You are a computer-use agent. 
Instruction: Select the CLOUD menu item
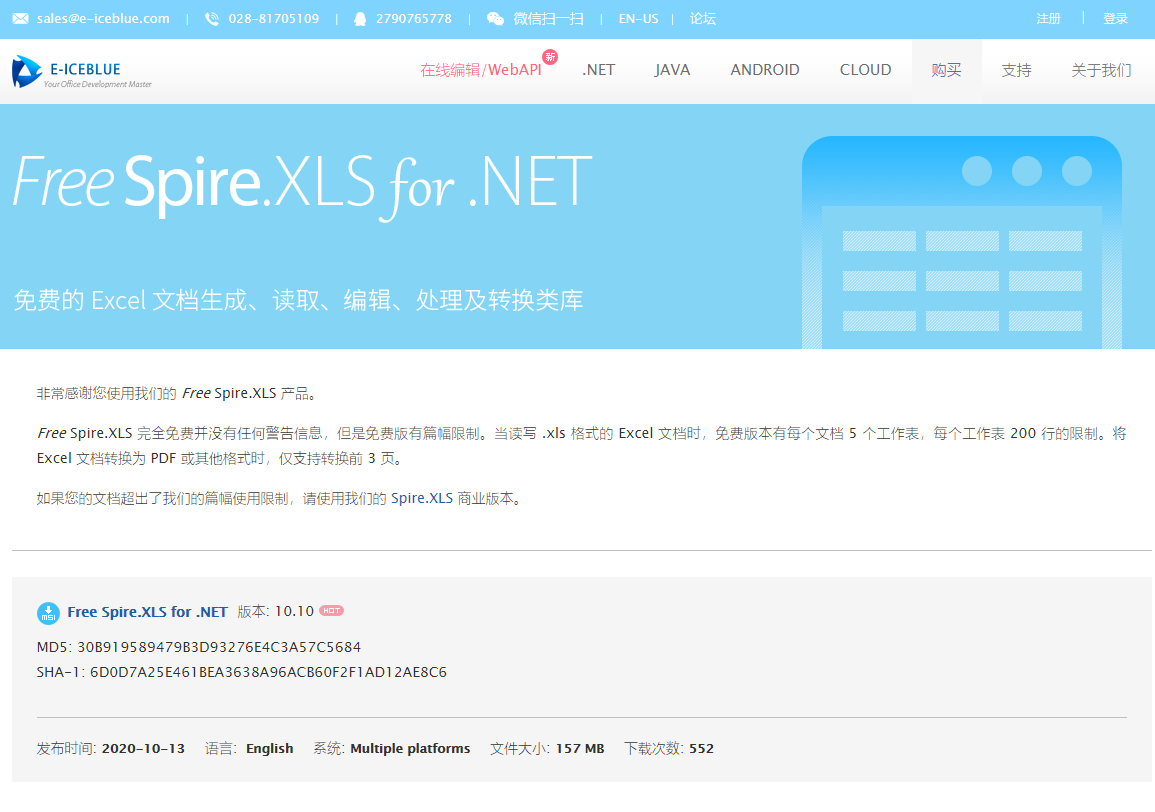tap(865, 69)
